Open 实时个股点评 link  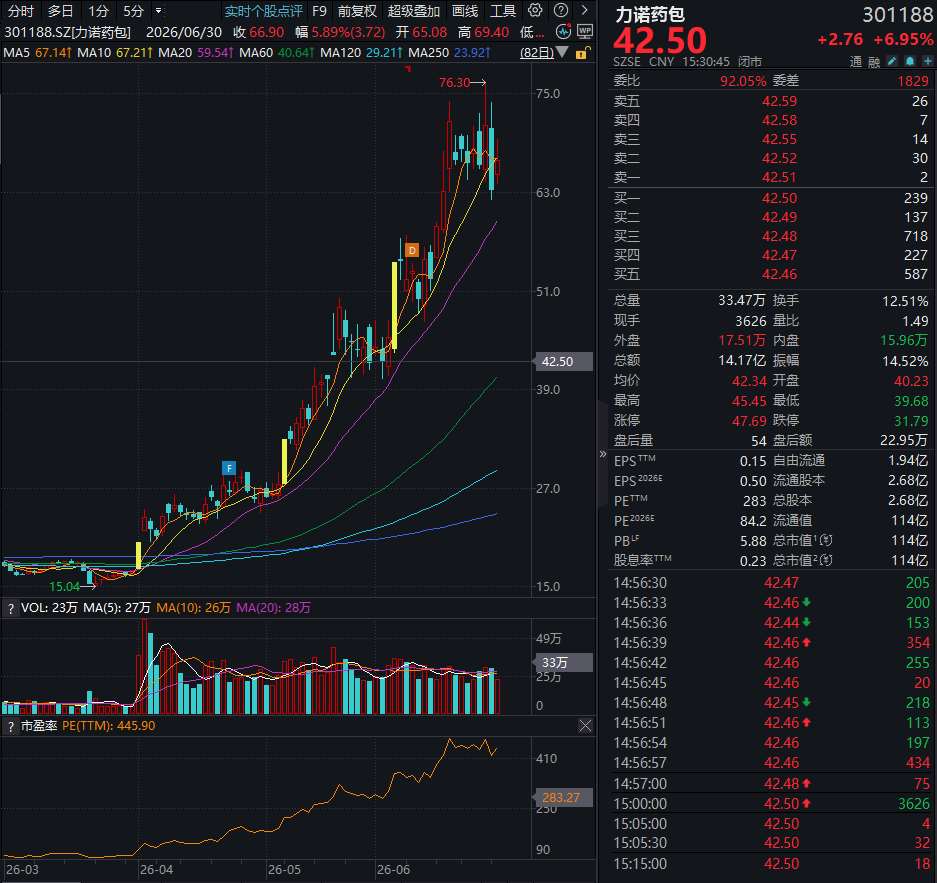[x=263, y=11]
